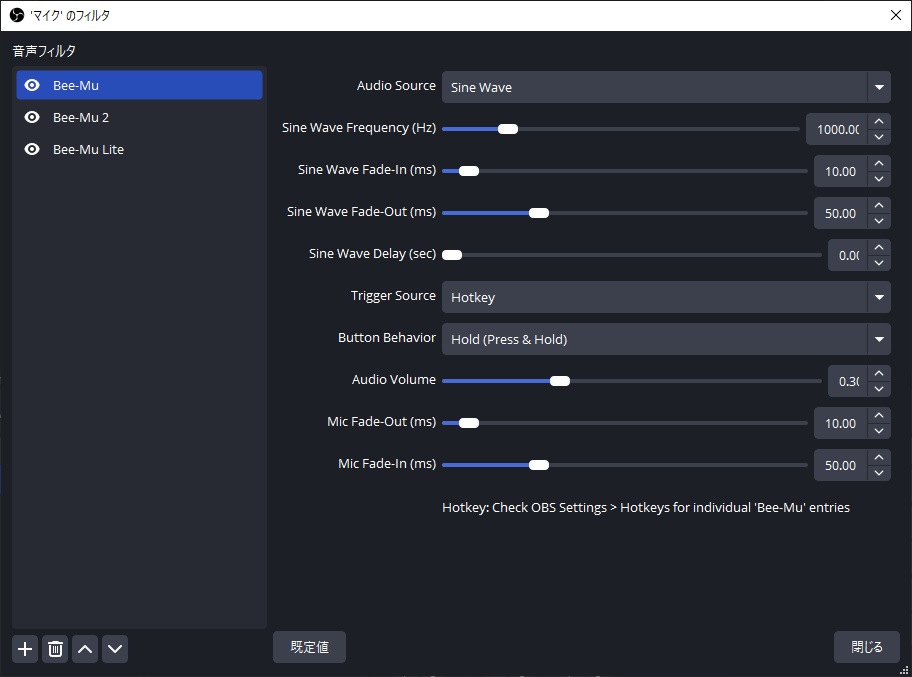This screenshot has height=677, width=912.
Task: Open Button Behavior dropdown
Action: point(666,339)
